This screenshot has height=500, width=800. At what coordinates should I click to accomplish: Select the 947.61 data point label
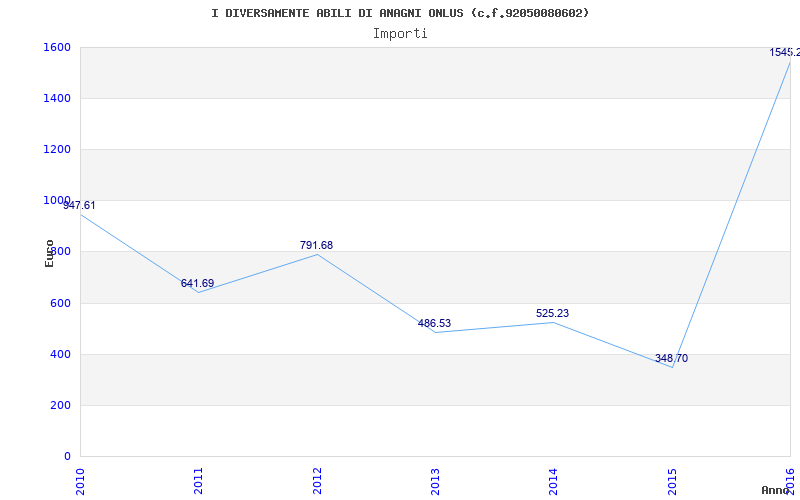[x=80, y=205]
